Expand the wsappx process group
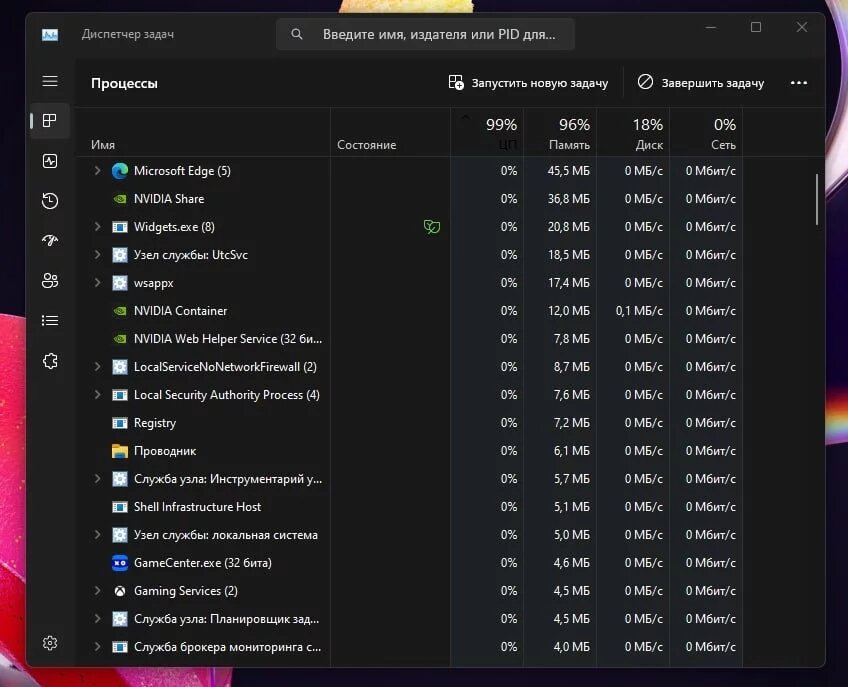This screenshot has height=687, width=848. coord(97,282)
